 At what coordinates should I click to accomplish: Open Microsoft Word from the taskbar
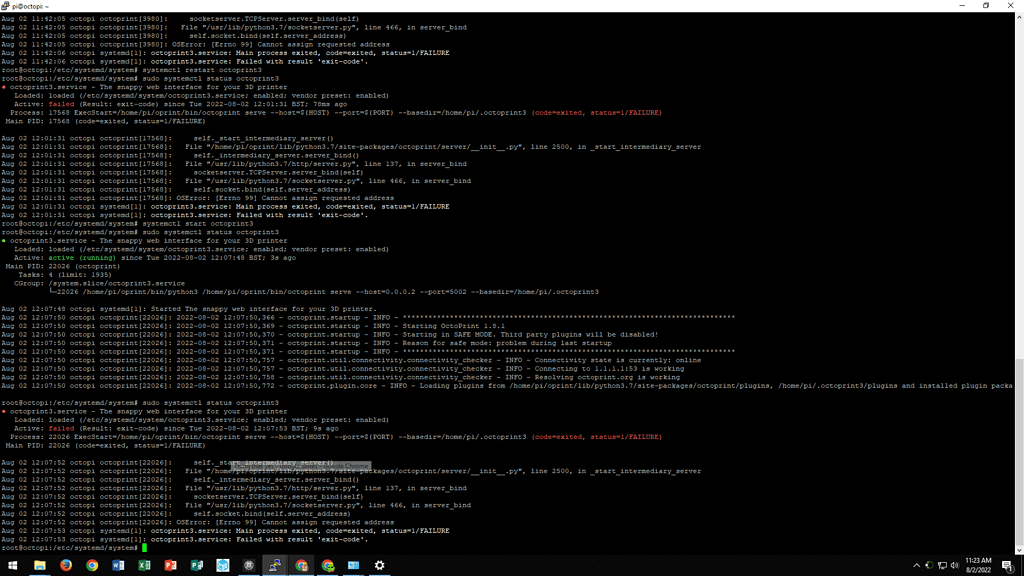pyautogui.click(x=118, y=565)
